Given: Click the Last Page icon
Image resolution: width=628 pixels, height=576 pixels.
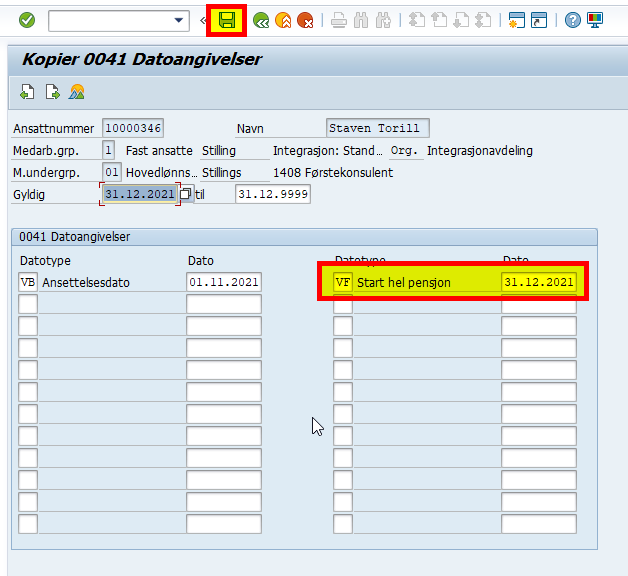Looking at the screenshot, I should pyautogui.click(x=483, y=20).
